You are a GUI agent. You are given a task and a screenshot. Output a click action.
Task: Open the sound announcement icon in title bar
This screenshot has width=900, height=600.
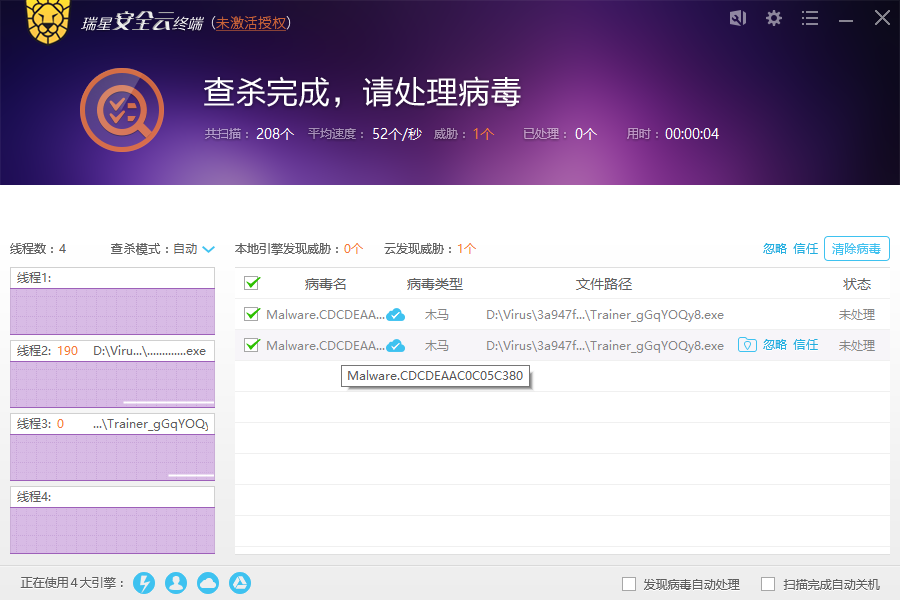738,18
